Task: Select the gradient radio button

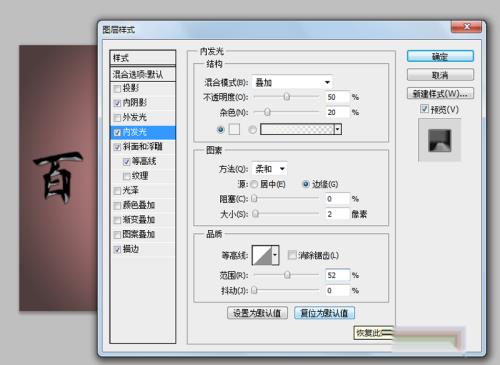Action: click(x=252, y=129)
